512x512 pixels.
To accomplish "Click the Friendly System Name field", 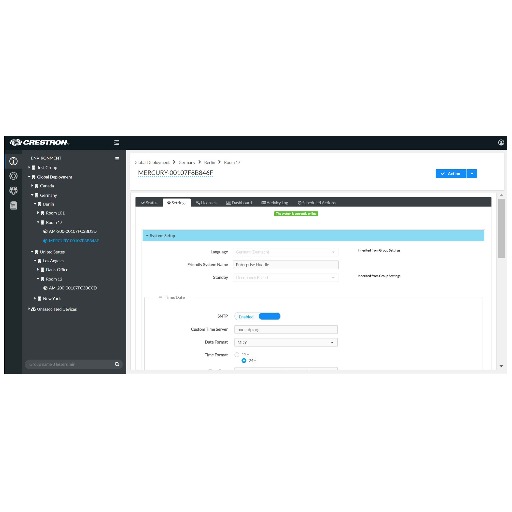I will tap(286, 265).
